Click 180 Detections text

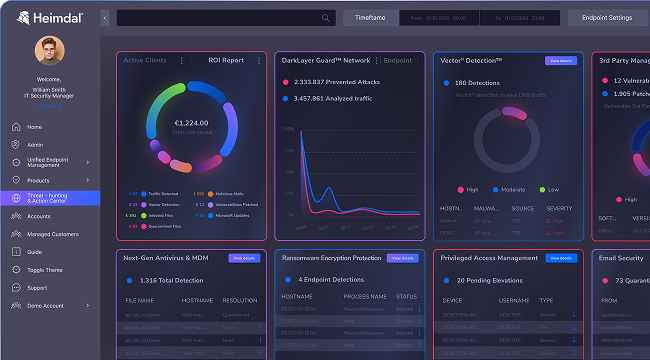477,83
